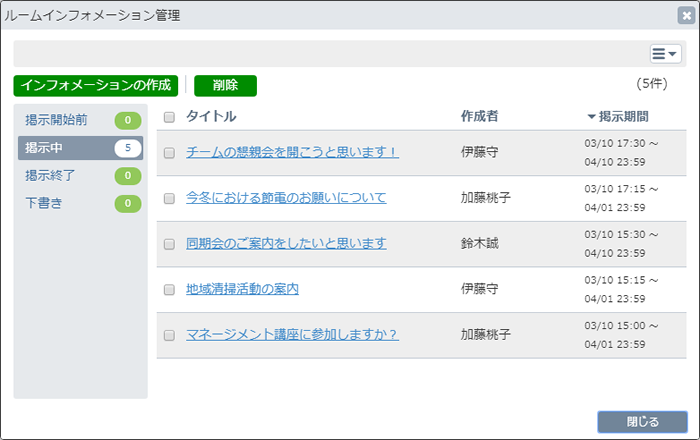Toggle the select-all checkbox in header row
Image resolution: width=700 pixels, height=440 pixels.
click(169, 117)
